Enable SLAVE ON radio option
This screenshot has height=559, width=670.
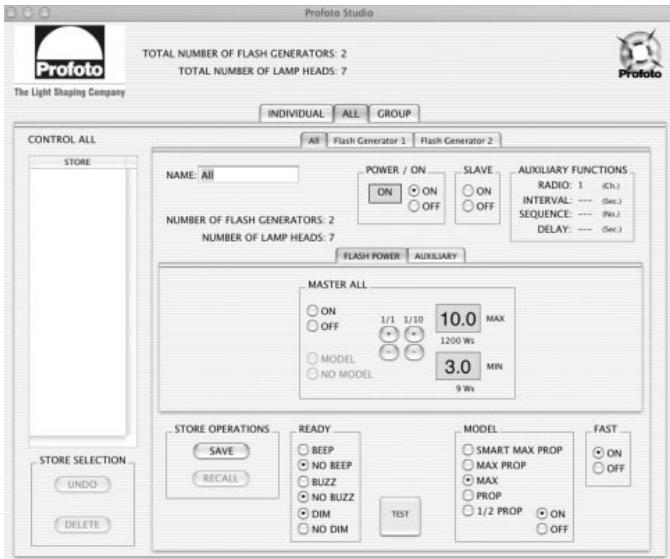(468, 191)
